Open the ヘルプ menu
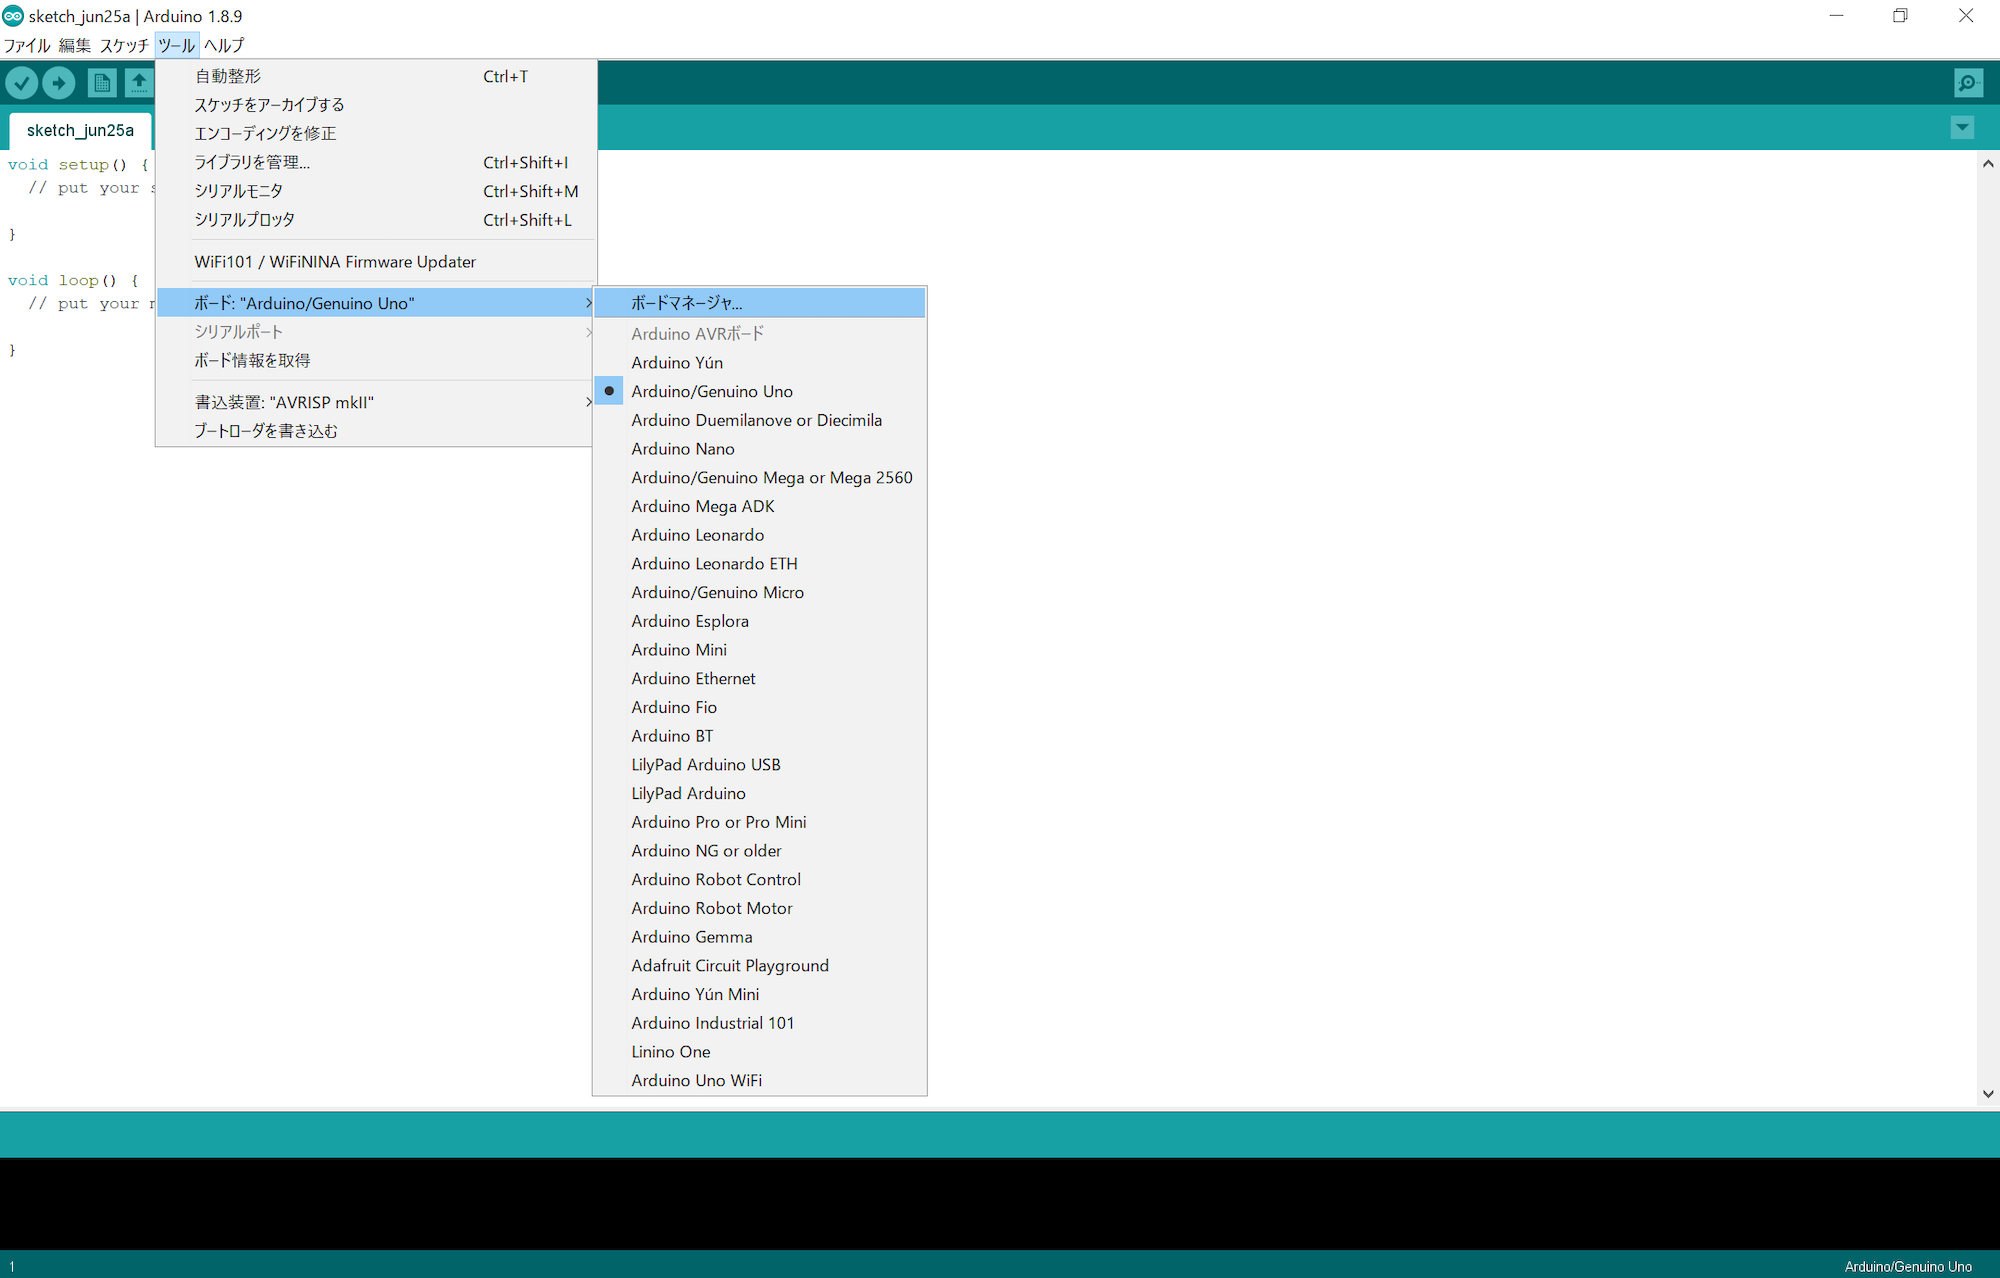This screenshot has height=1278, width=2000. pyautogui.click(x=224, y=45)
